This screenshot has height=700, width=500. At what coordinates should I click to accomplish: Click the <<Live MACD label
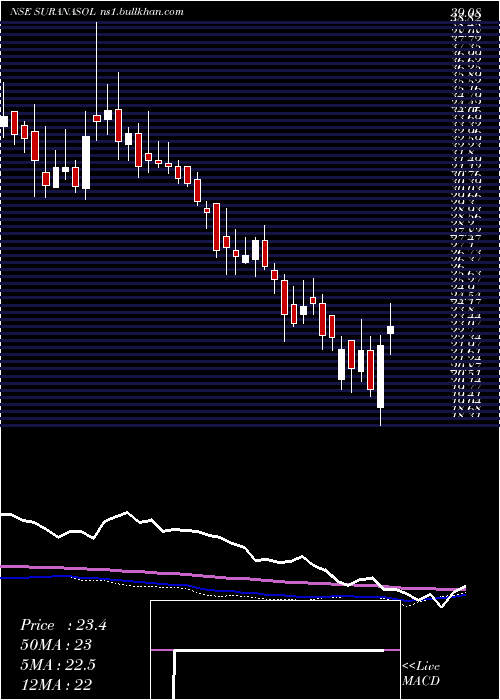[x=421, y=674]
